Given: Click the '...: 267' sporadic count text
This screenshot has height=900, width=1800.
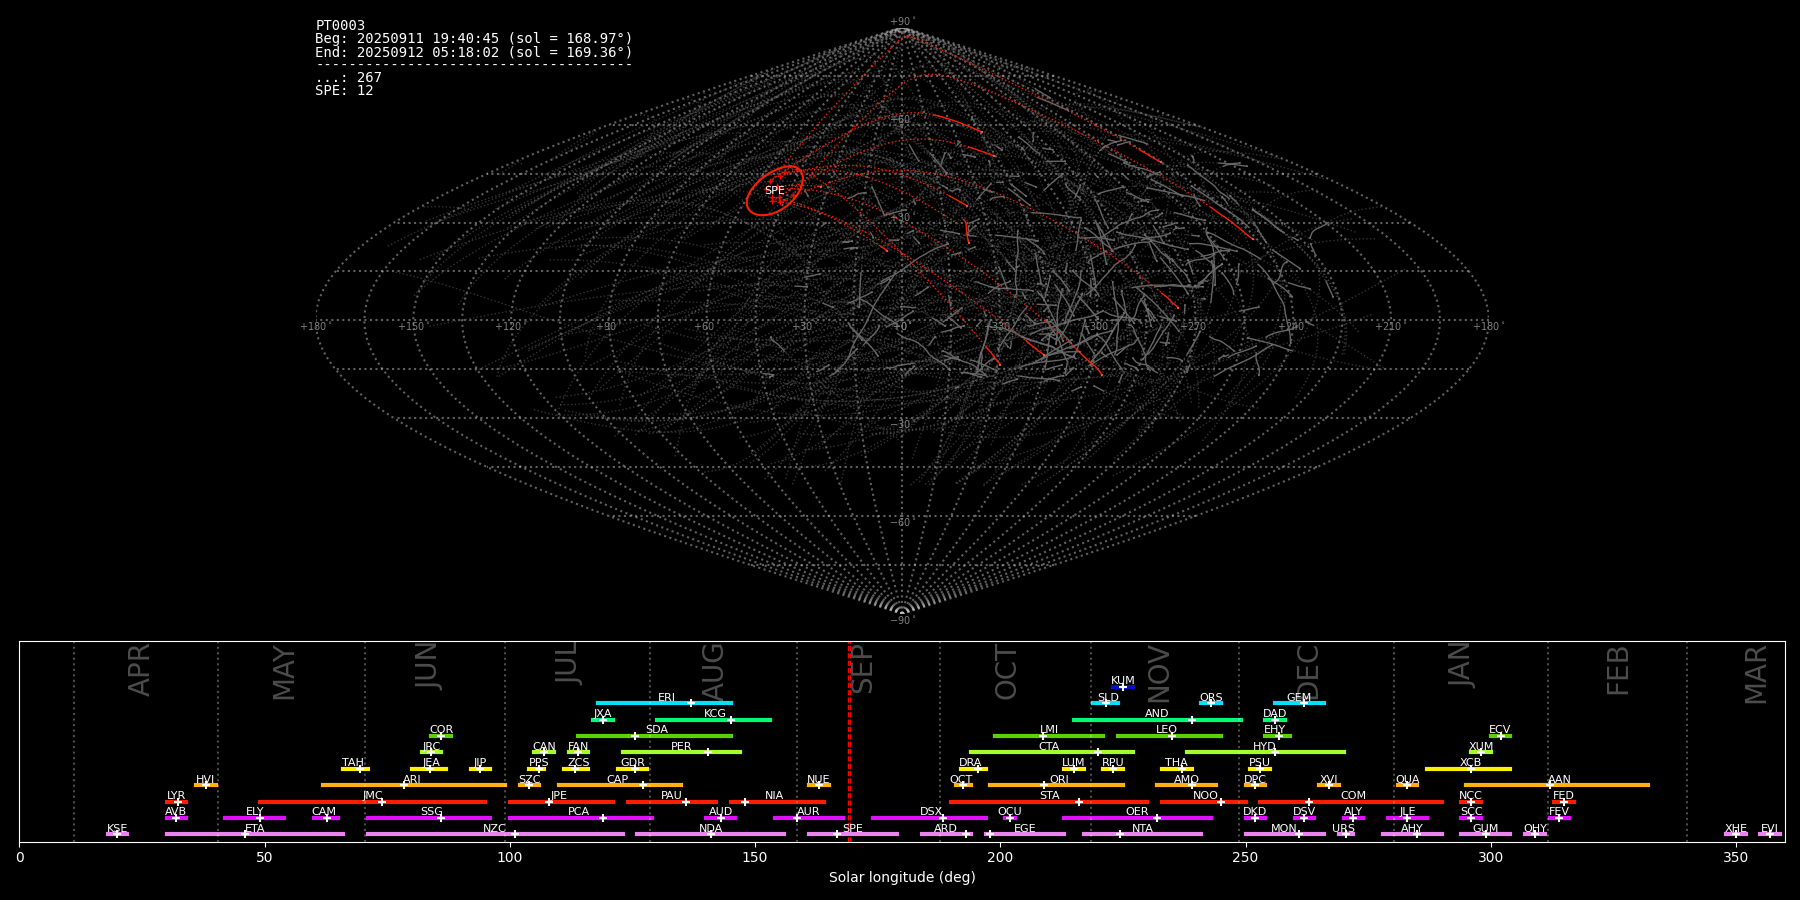Looking at the screenshot, I should point(348,78).
